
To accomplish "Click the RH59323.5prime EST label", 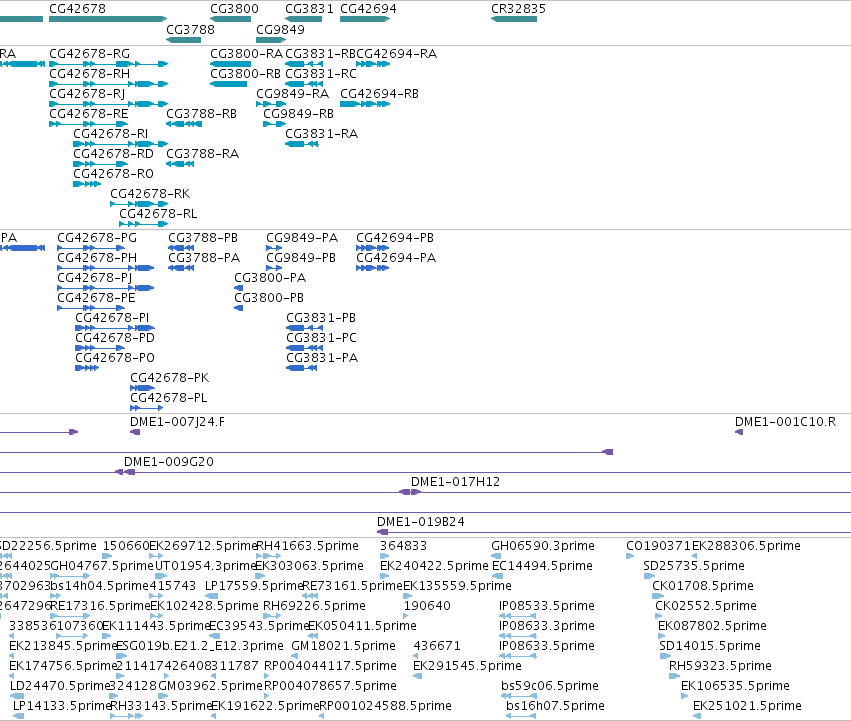I will pos(720,667).
